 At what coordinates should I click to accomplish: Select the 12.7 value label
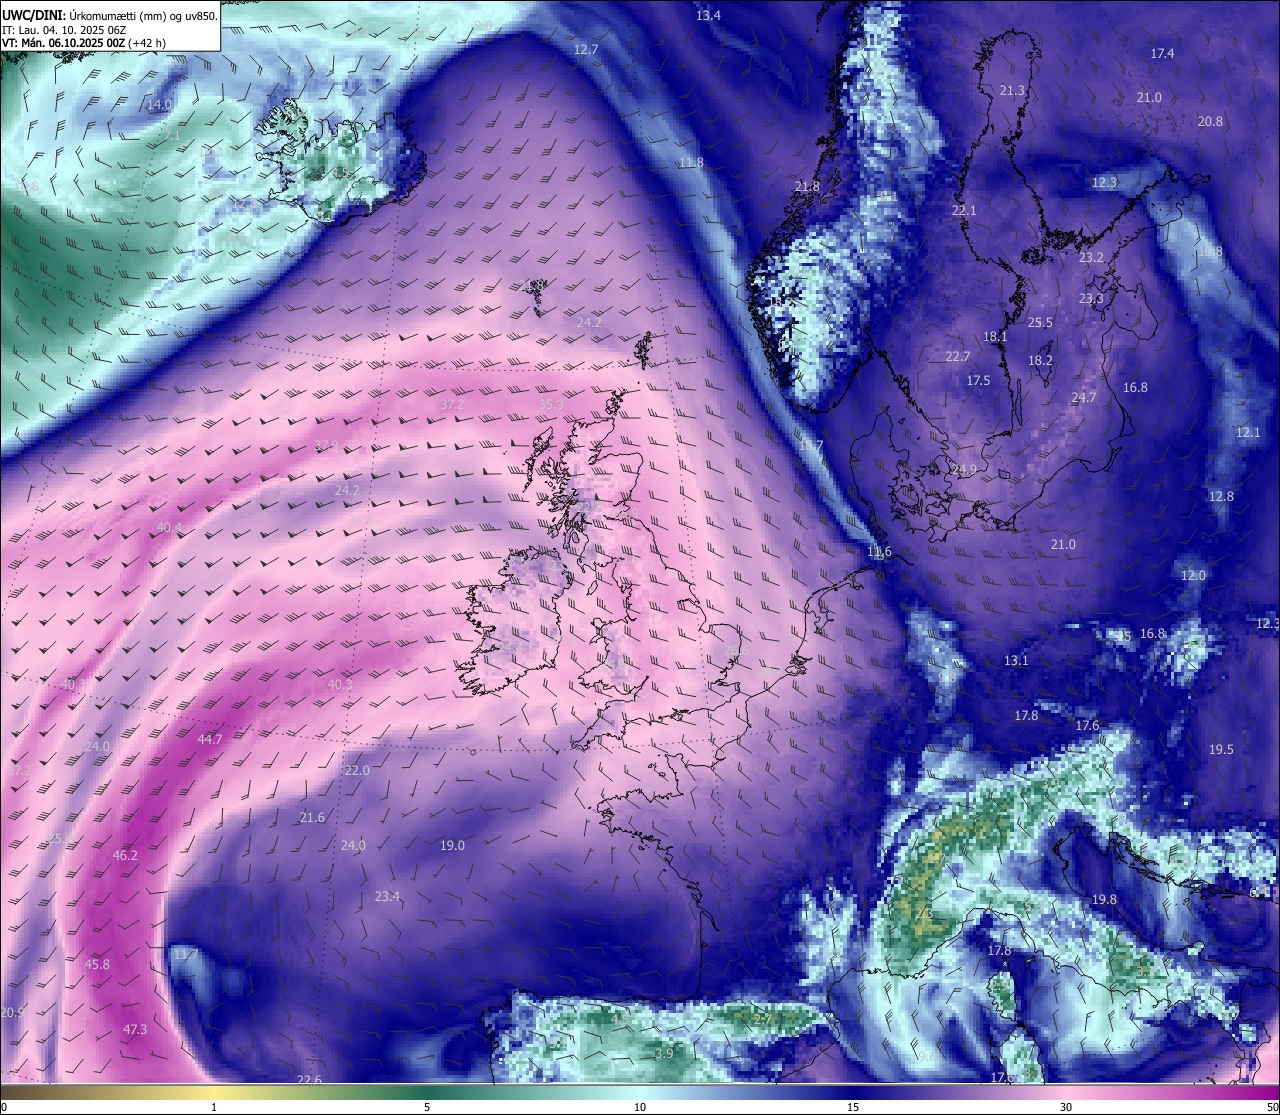click(x=586, y=49)
